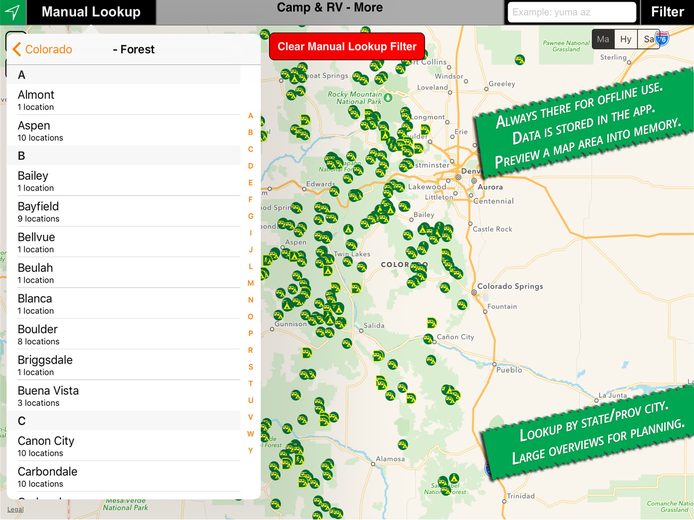Jump to letter C in index
This screenshot has height=520, width=694.
(251, 149)
